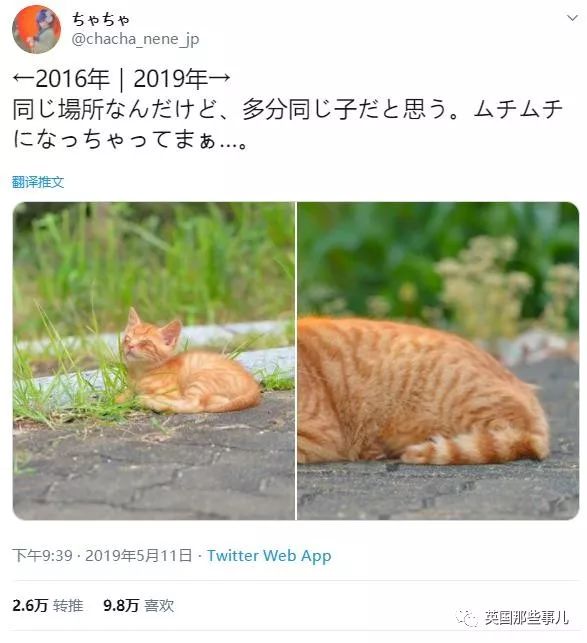The height and width of the screenshot is (643, 587).
Task: Open the 2016 kitten photo
Action: 154,361
